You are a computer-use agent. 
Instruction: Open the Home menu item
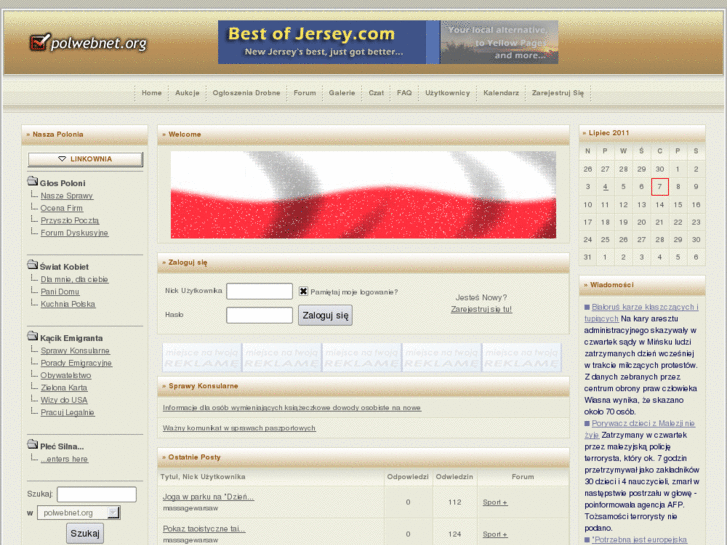point(152,93)
